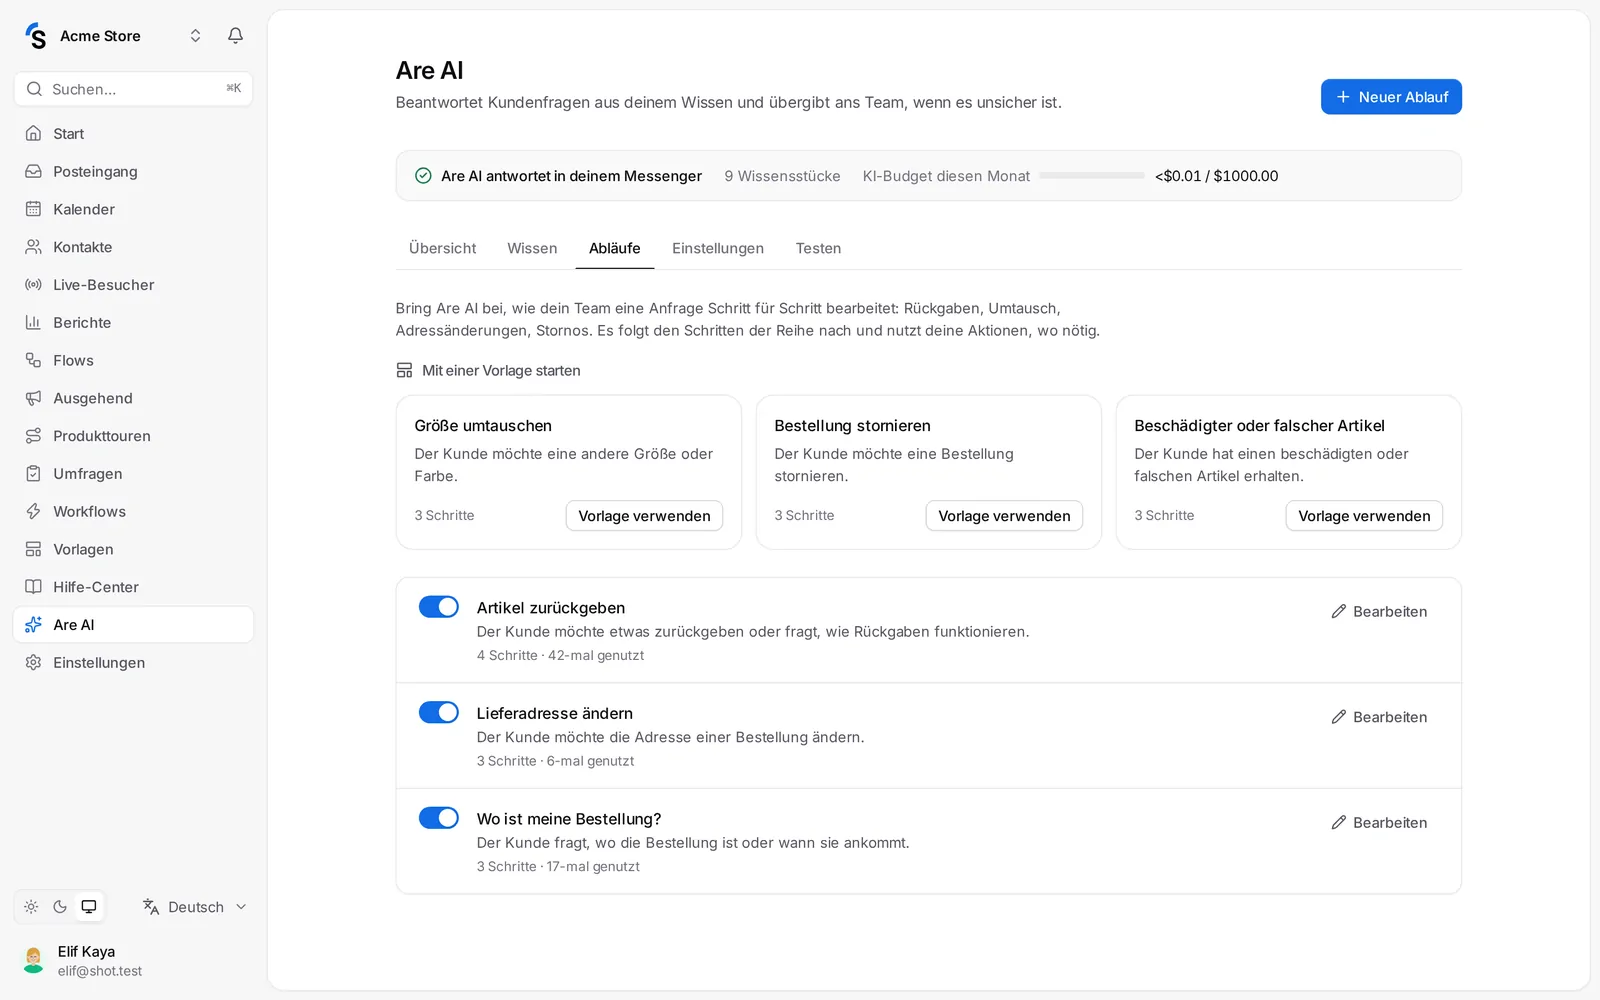1600x1000 pixels.
Task: Open Elif Kaya user profile
Action: coord(133,961)
